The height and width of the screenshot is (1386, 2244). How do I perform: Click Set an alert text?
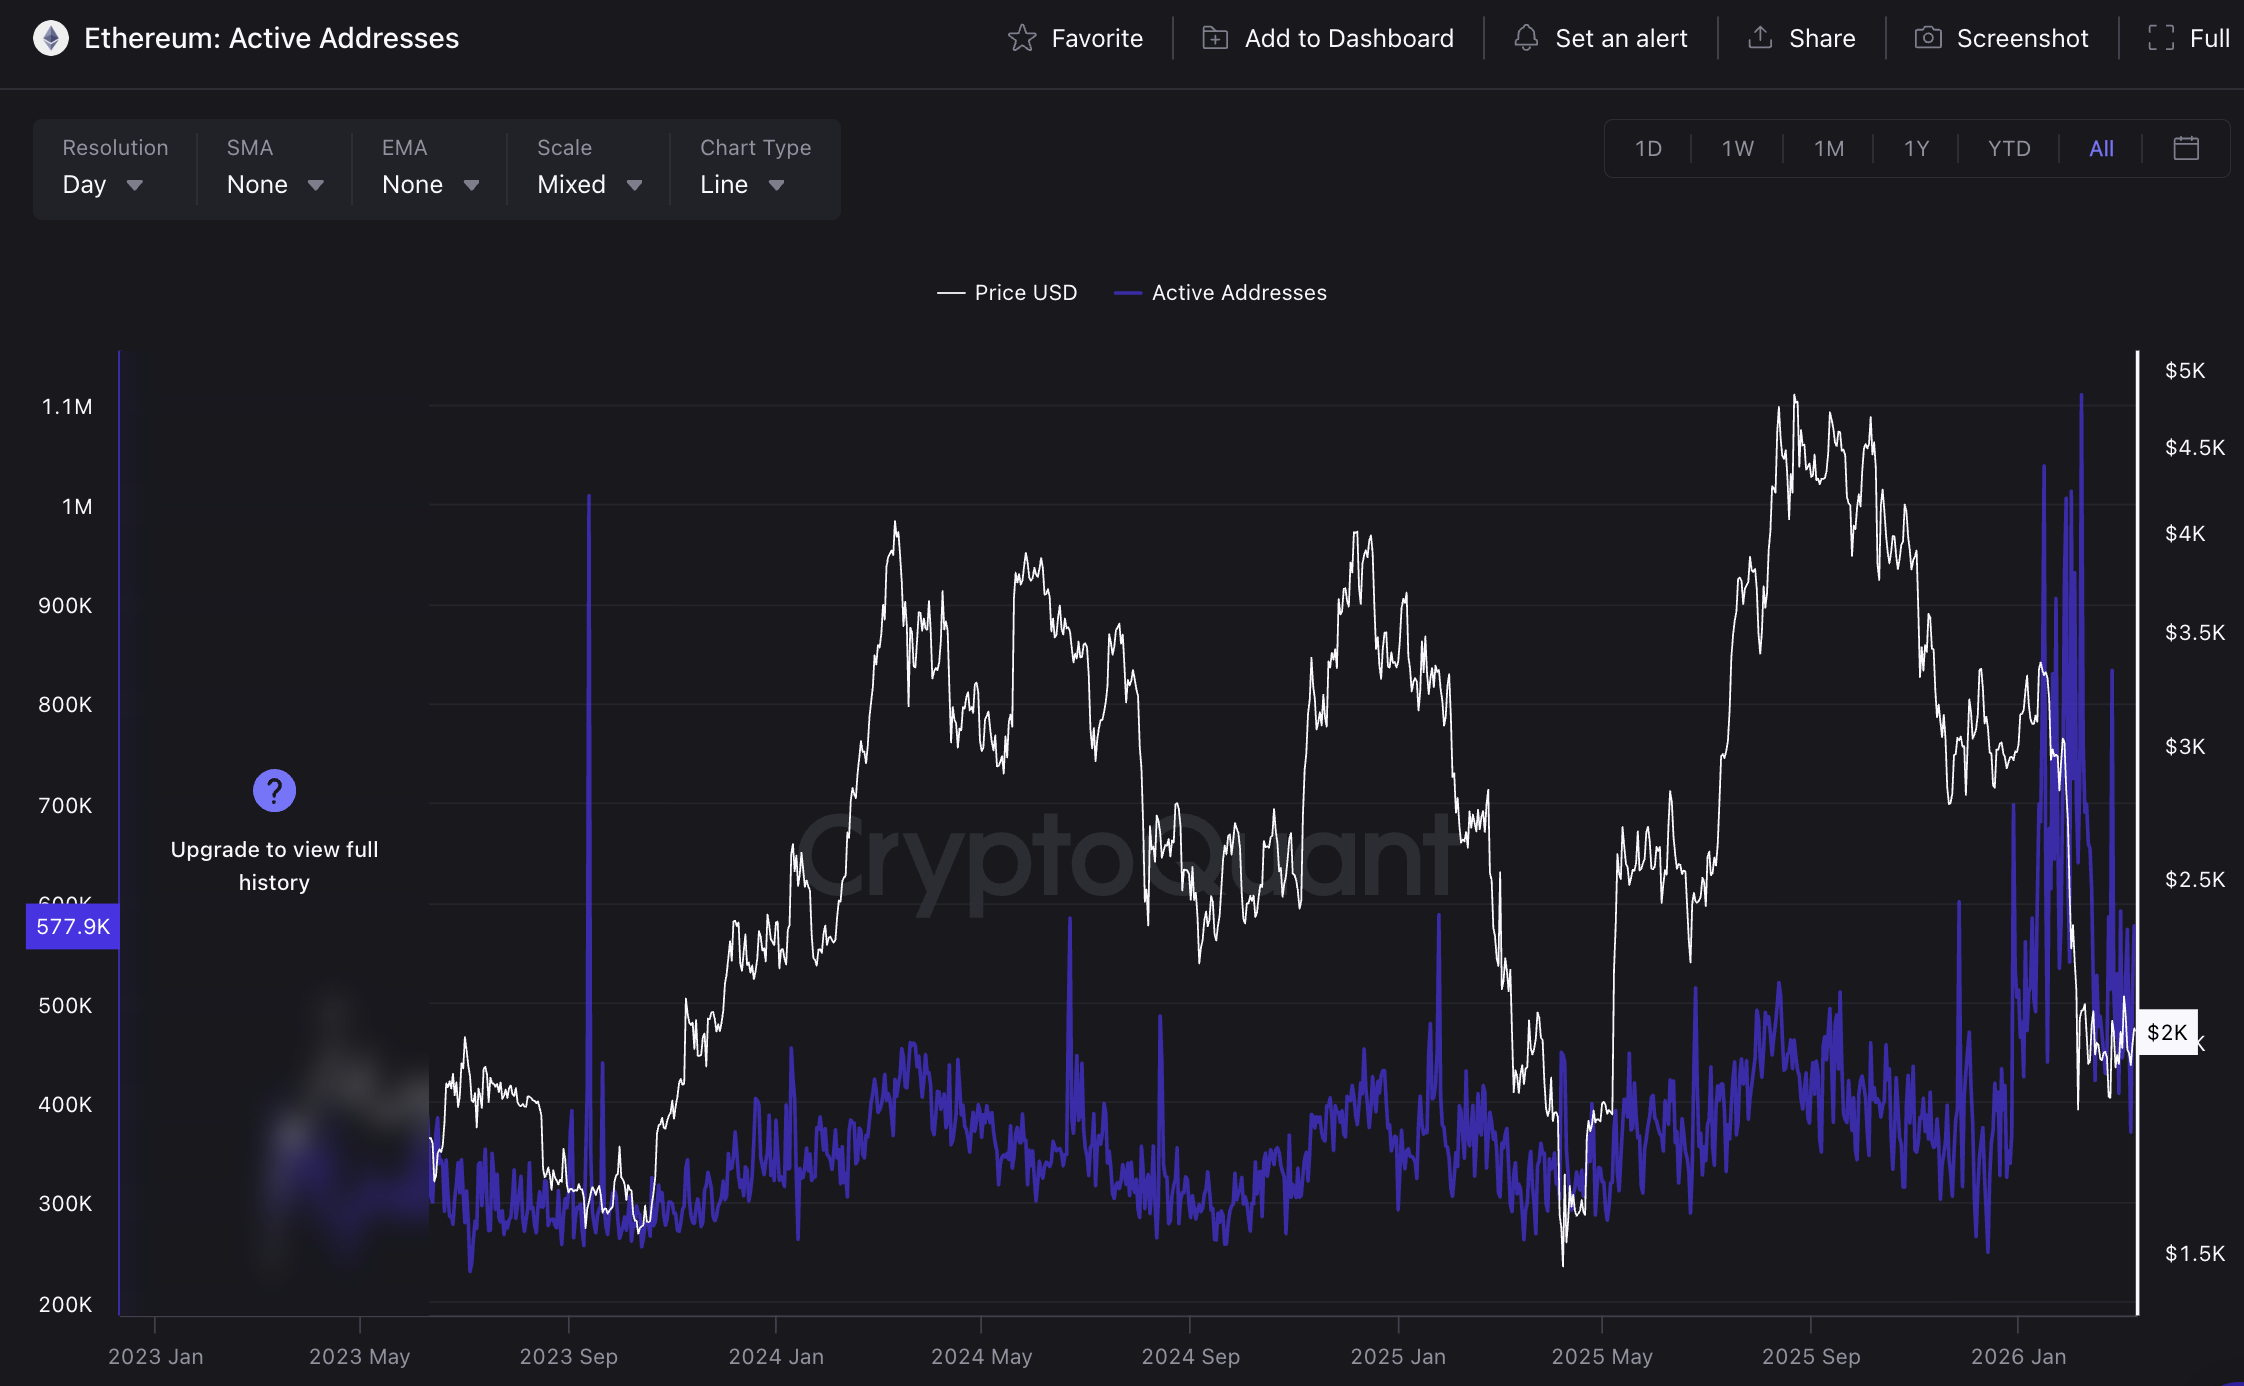[x=1621, y=38]
